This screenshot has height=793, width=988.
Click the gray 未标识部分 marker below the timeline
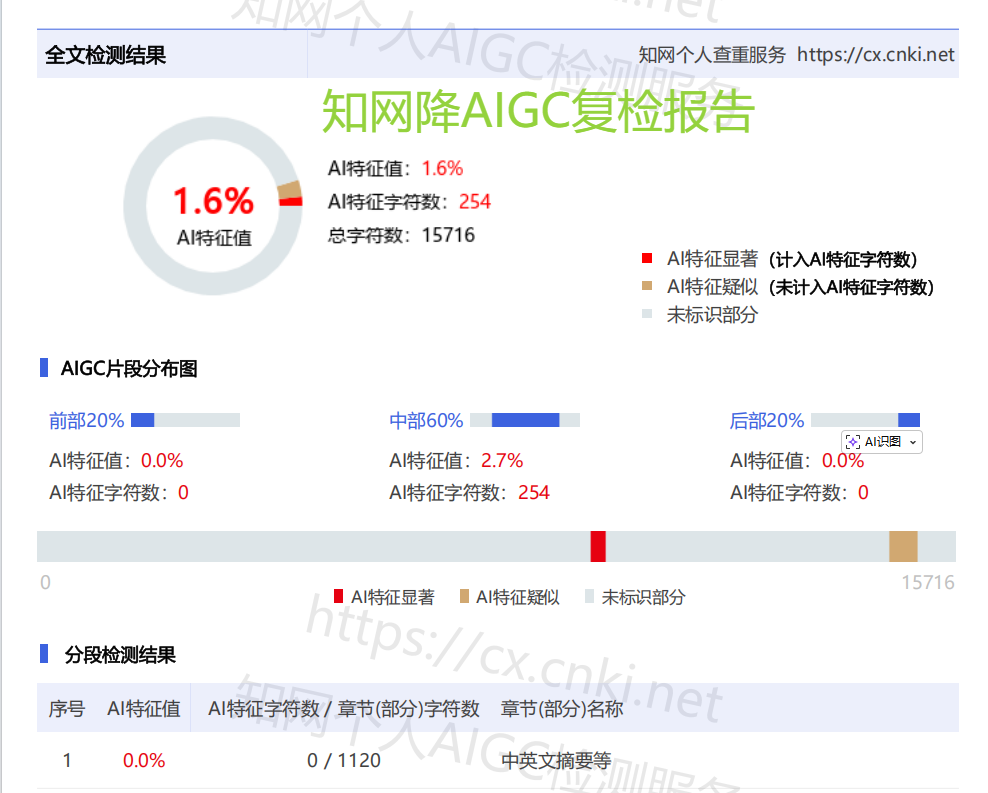click(x=589, y=597)
